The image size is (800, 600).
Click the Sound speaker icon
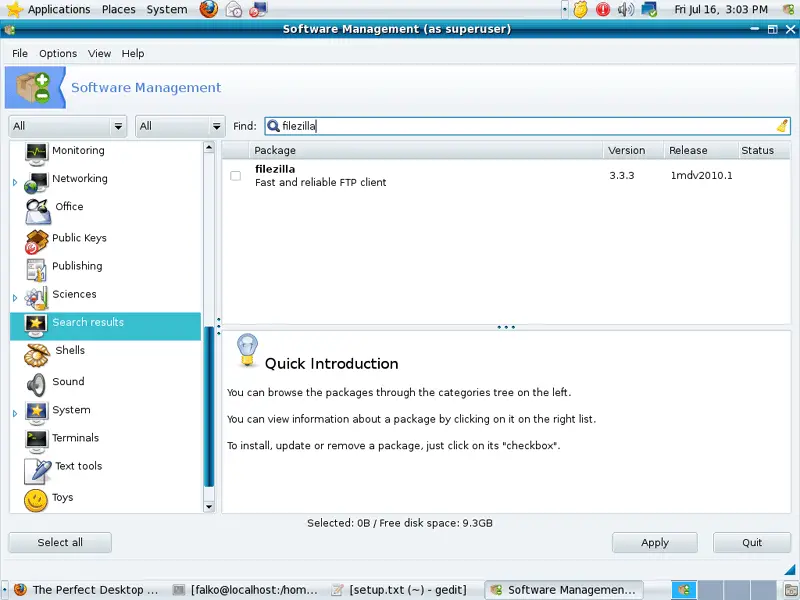click(36, 385)
